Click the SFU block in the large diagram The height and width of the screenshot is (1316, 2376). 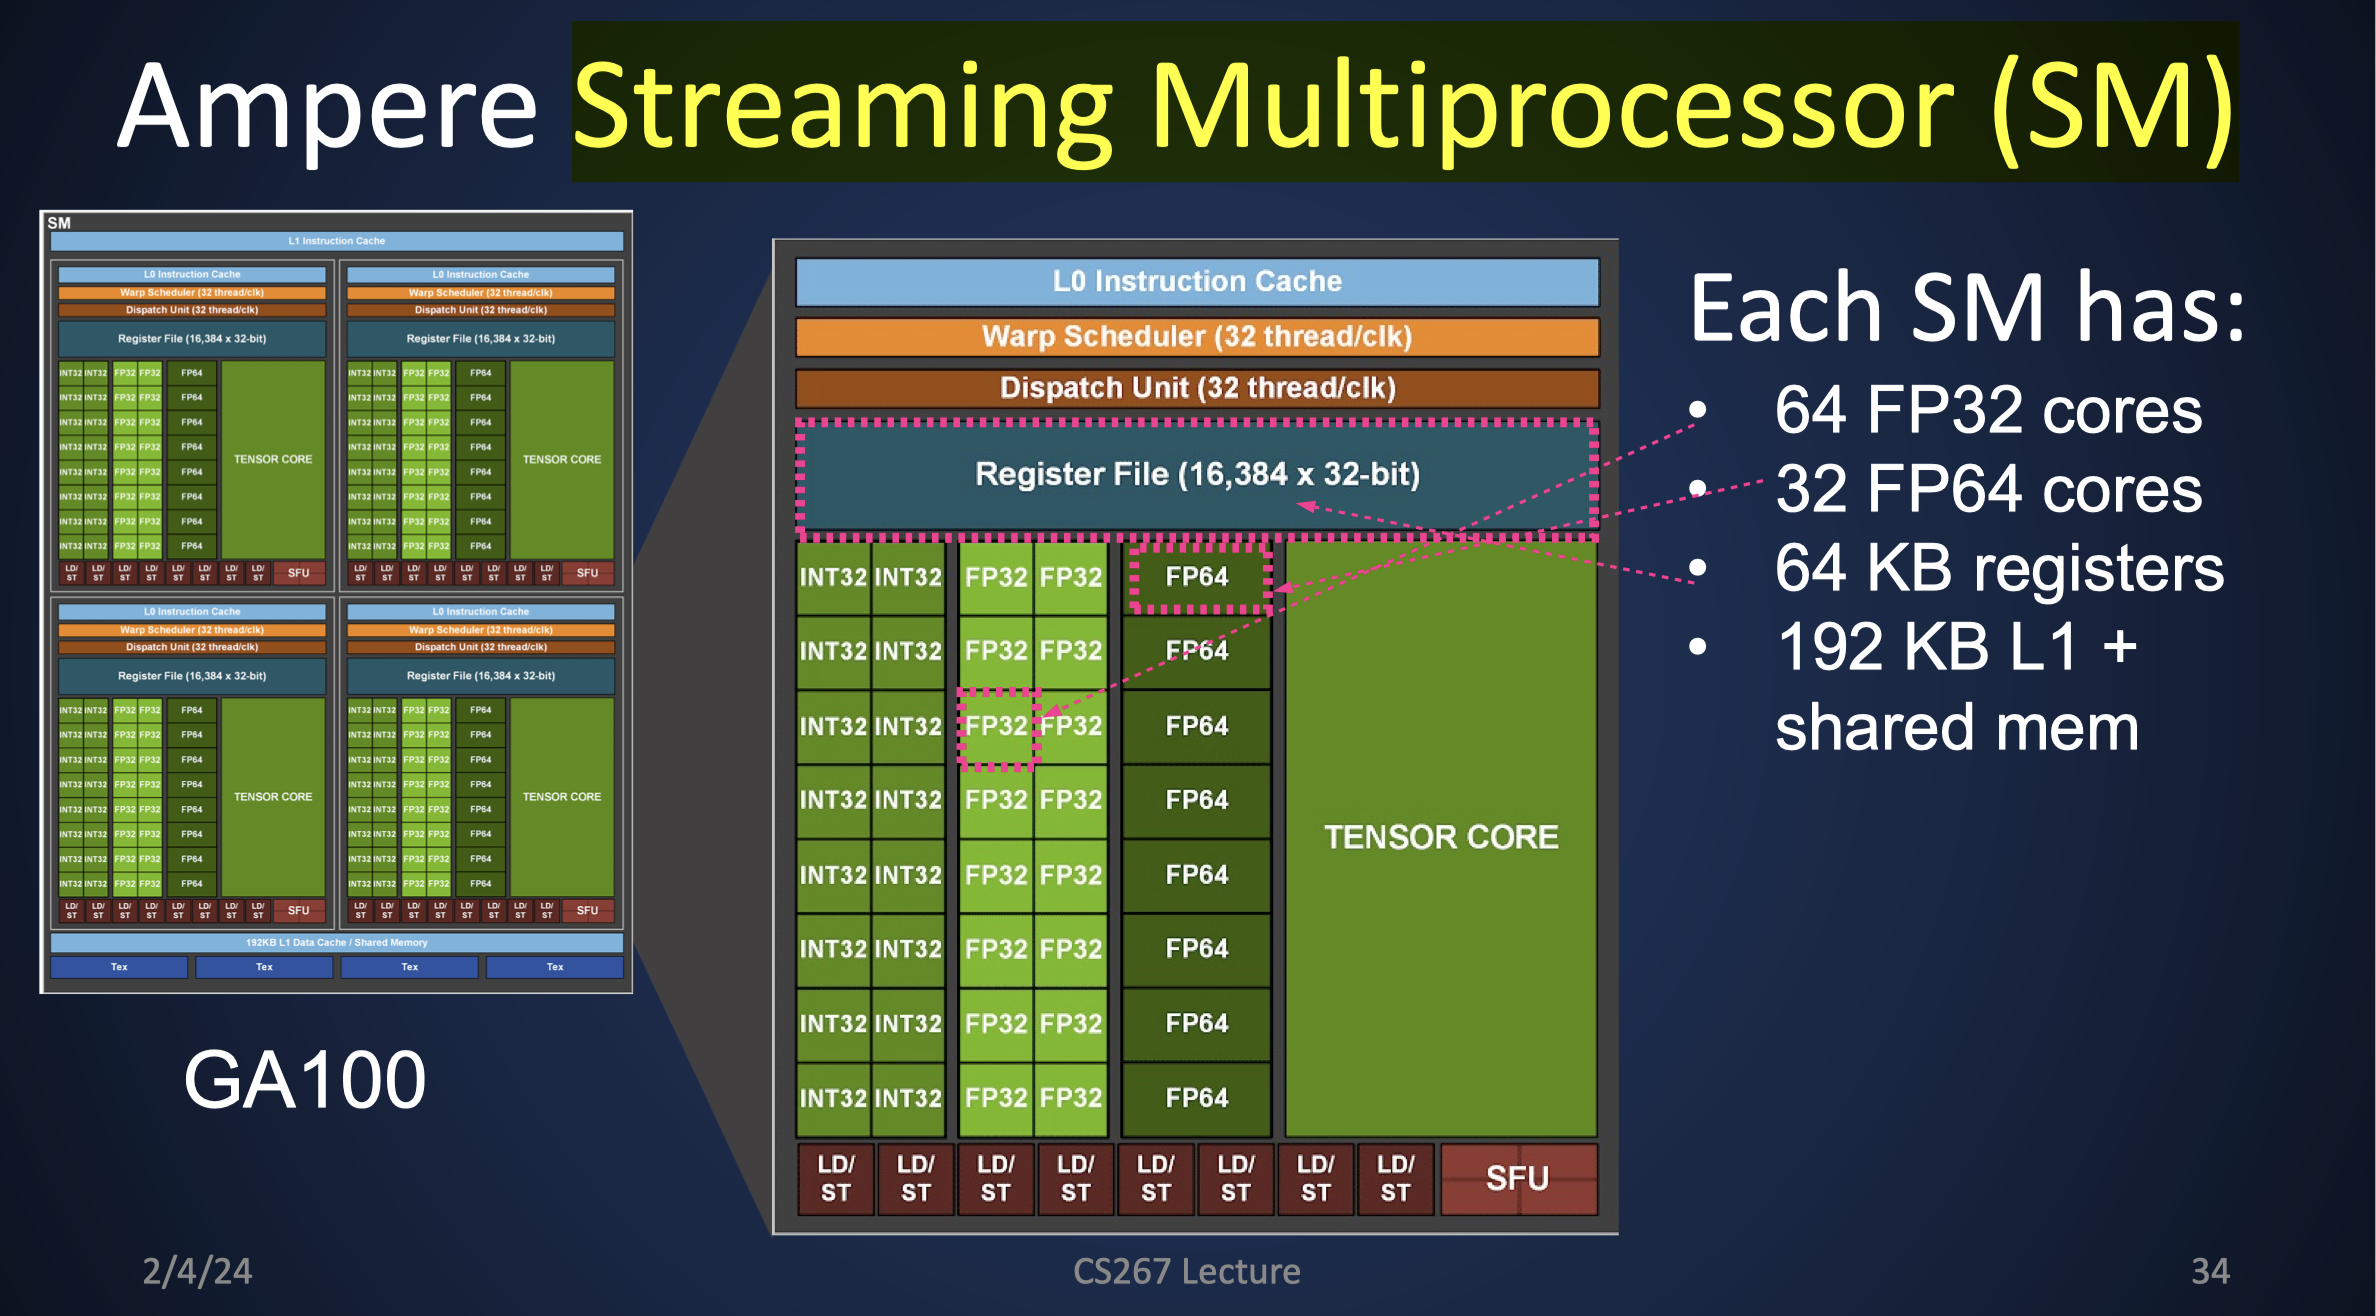(x=1517, y=1179)
